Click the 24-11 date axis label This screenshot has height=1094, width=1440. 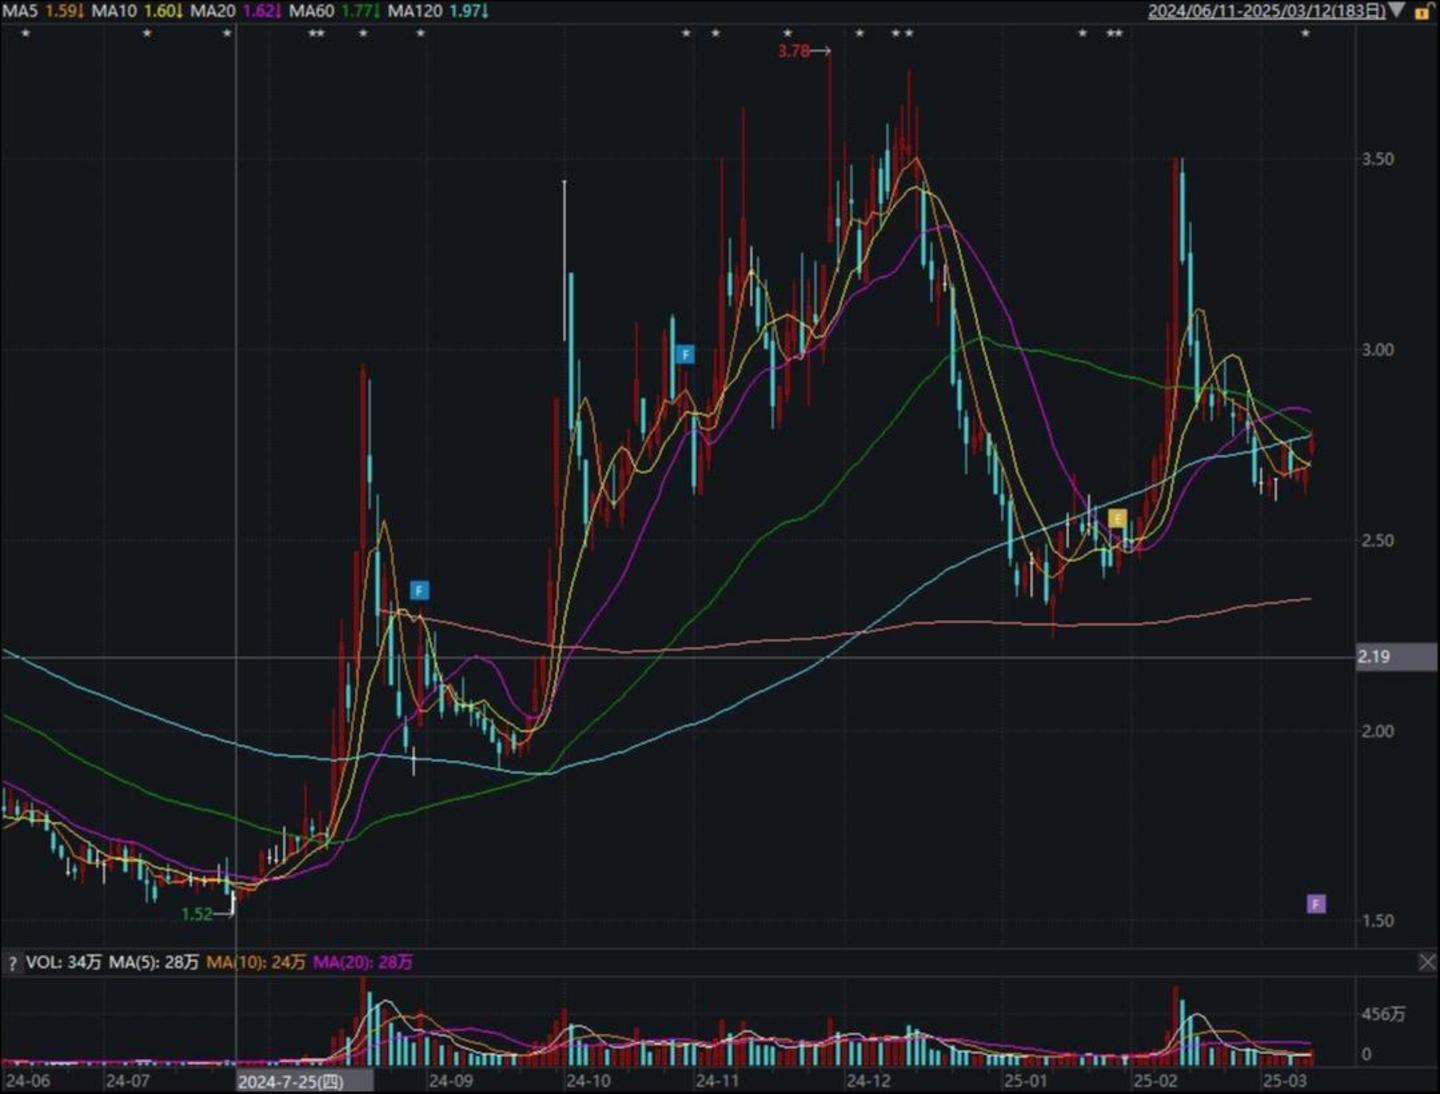coord(718,1081)
